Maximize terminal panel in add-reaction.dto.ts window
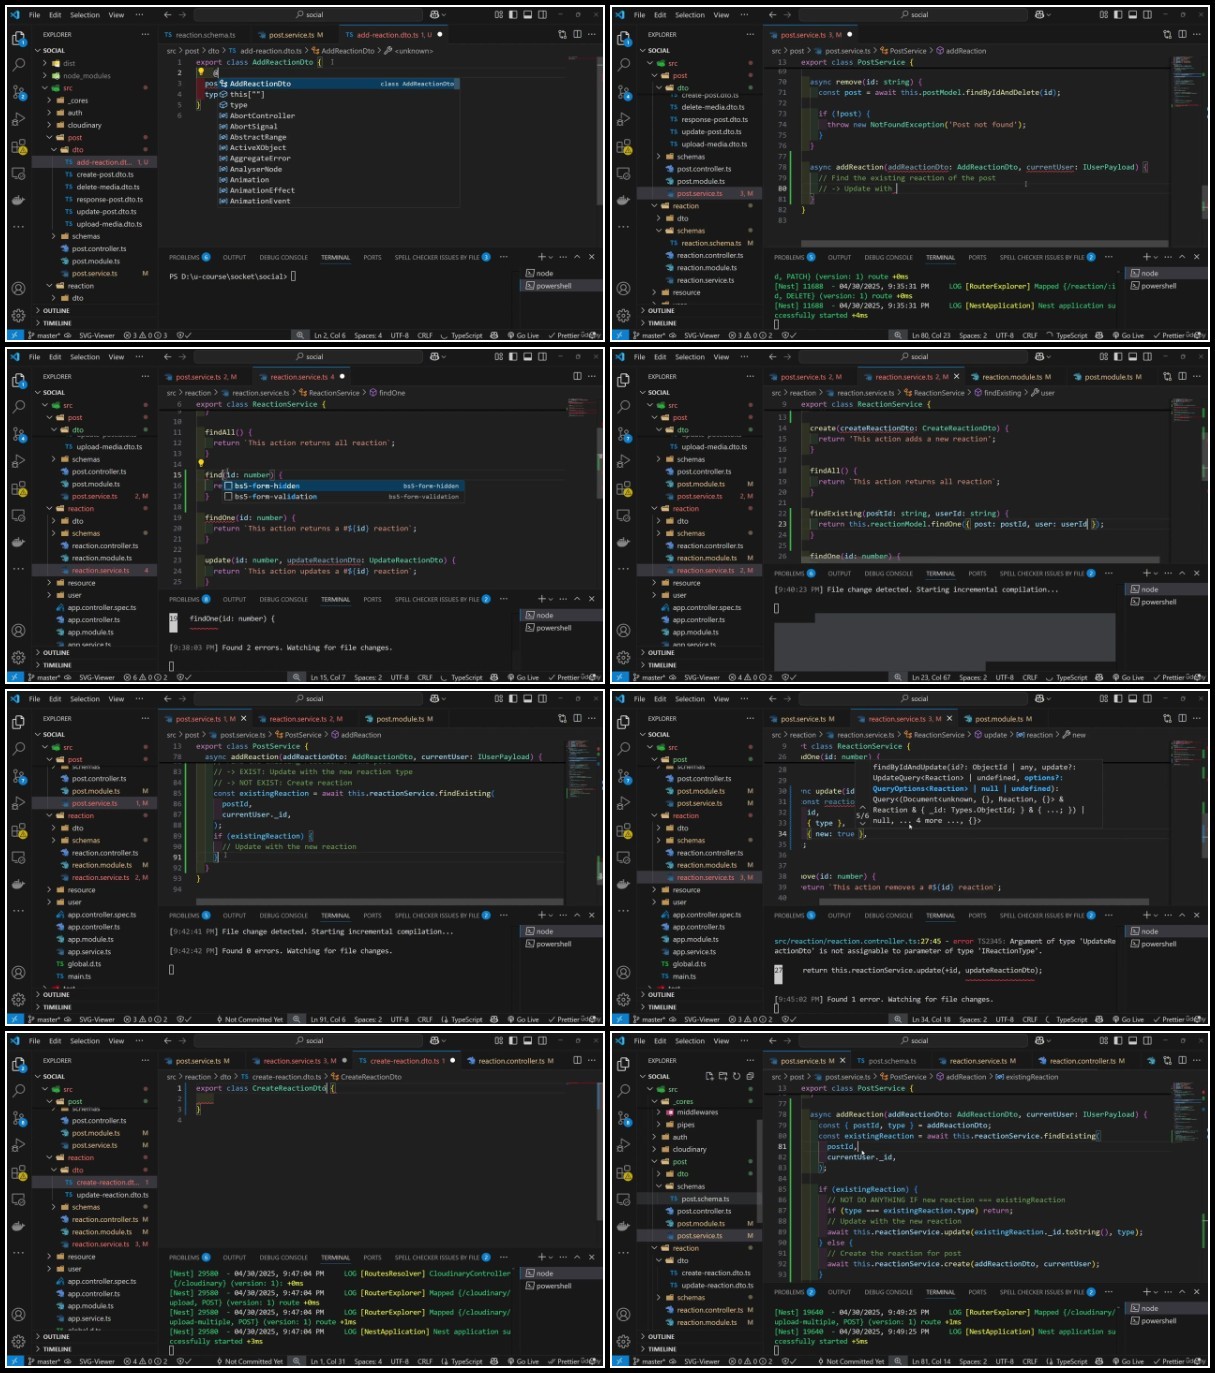This screenshot has height=1373, width=1215. (577, 257)
